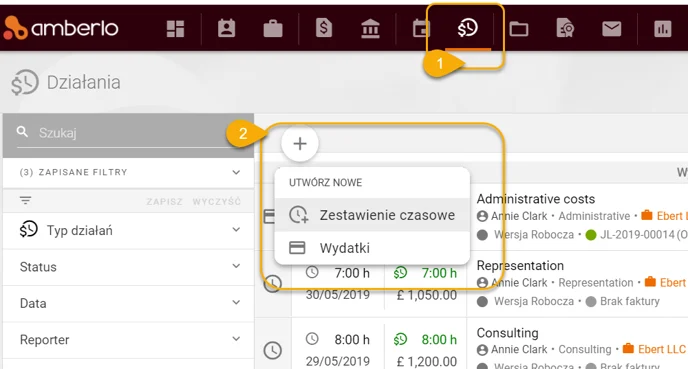Click the row clock icon of Consulting entry
688x369 pixels.
(272, 350)
